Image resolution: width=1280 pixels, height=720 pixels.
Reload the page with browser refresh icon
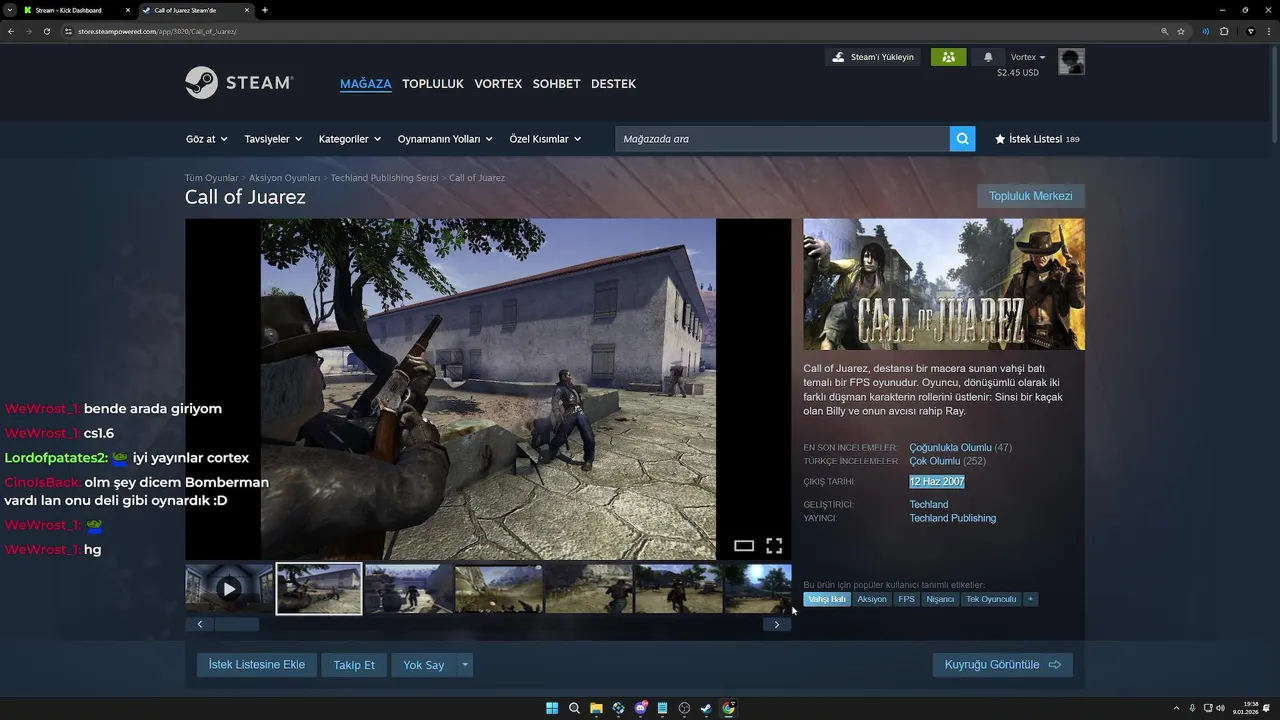(46, 31)
